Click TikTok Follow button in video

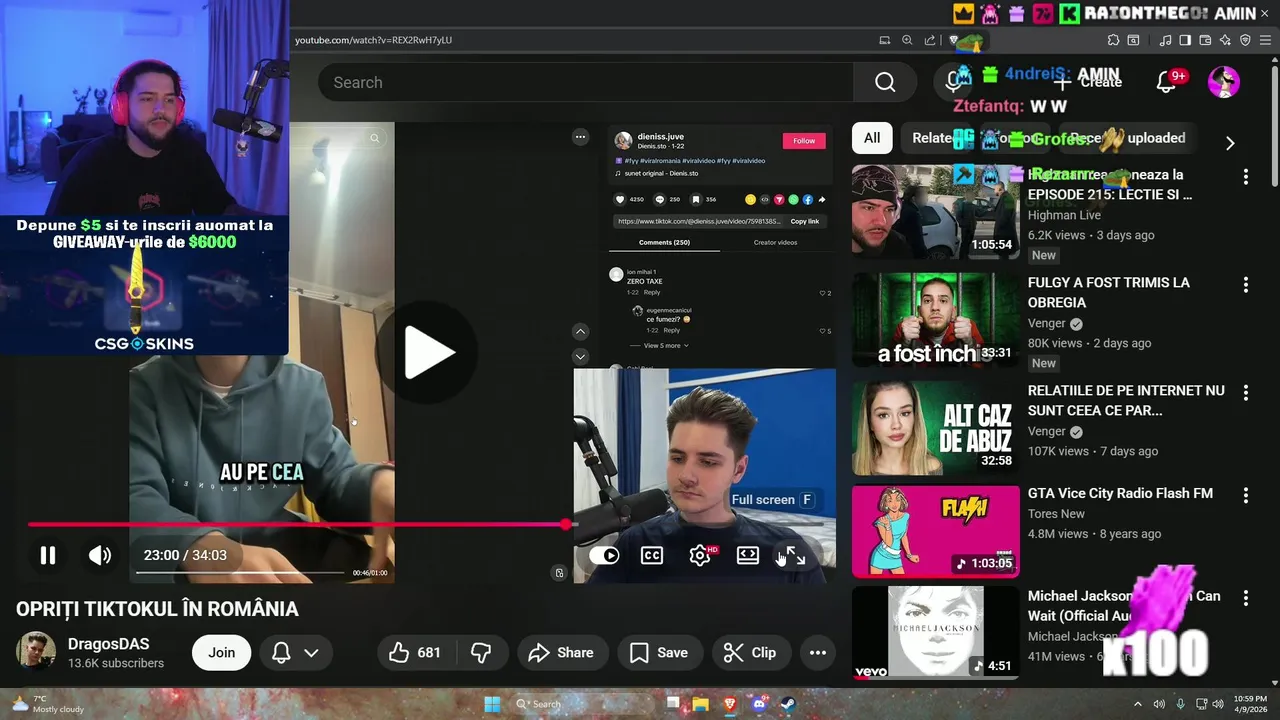click(x=804, y=141)
